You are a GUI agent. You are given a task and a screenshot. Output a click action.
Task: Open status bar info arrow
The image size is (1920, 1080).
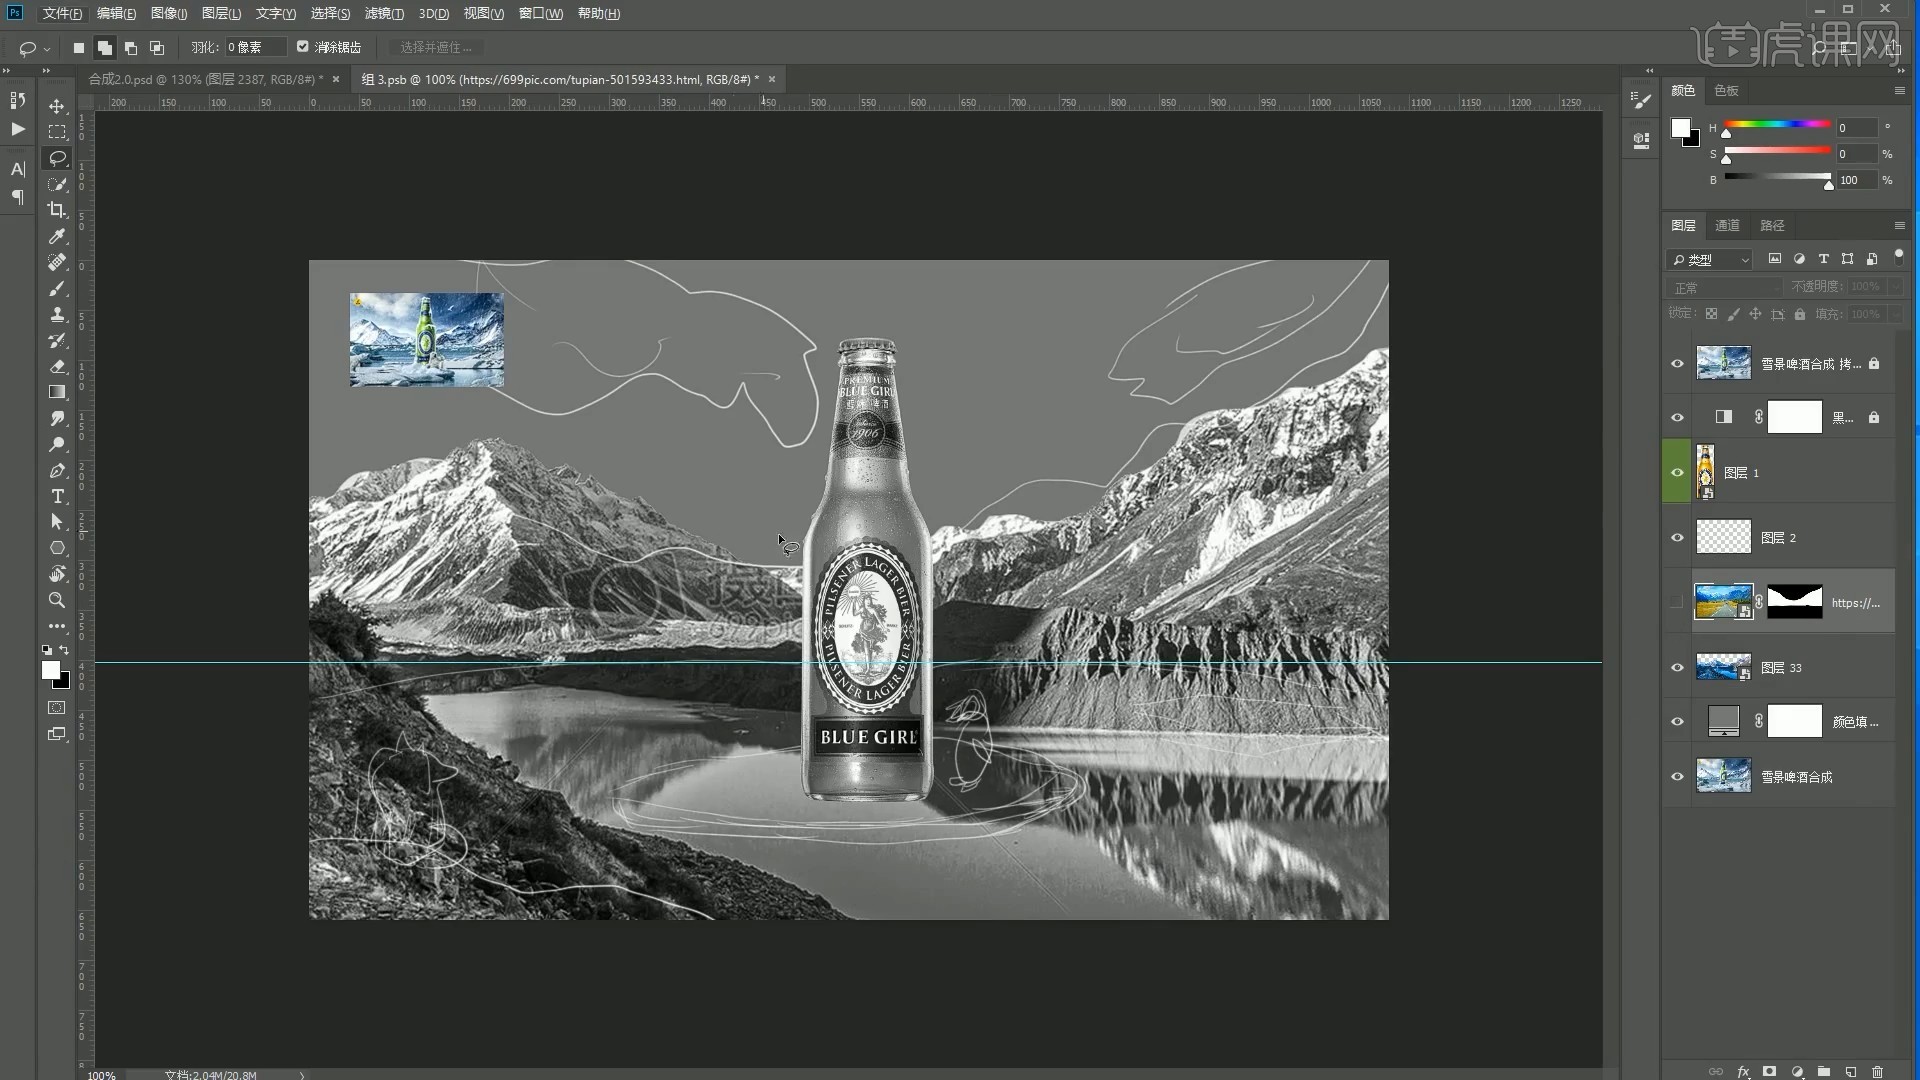coord(302,1075)
